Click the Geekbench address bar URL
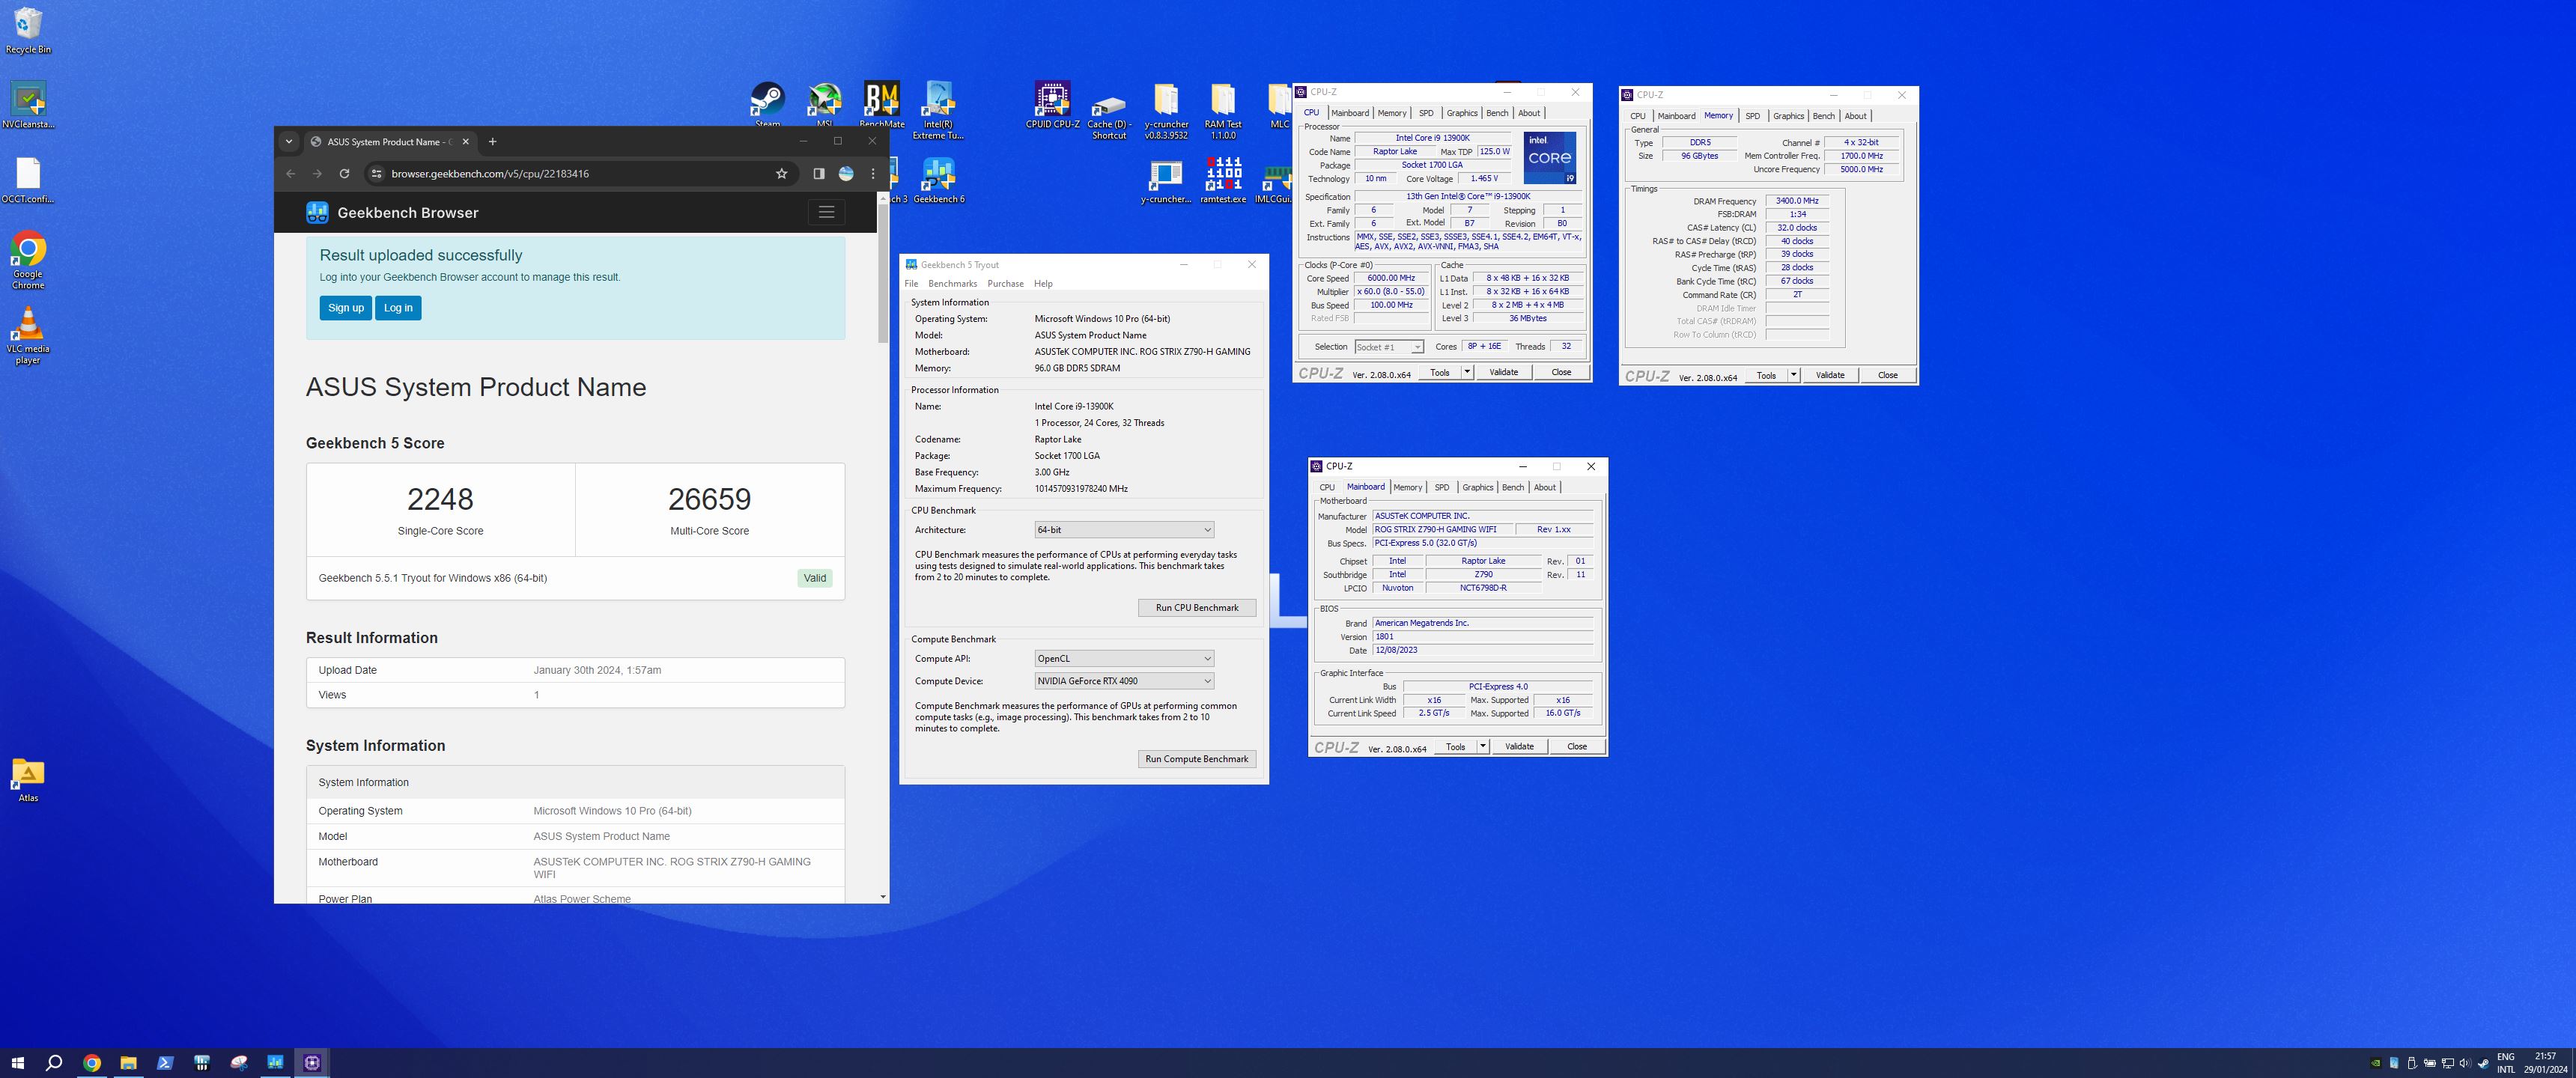Viewport: 2576px width, 1078px height. pos(490,173)
